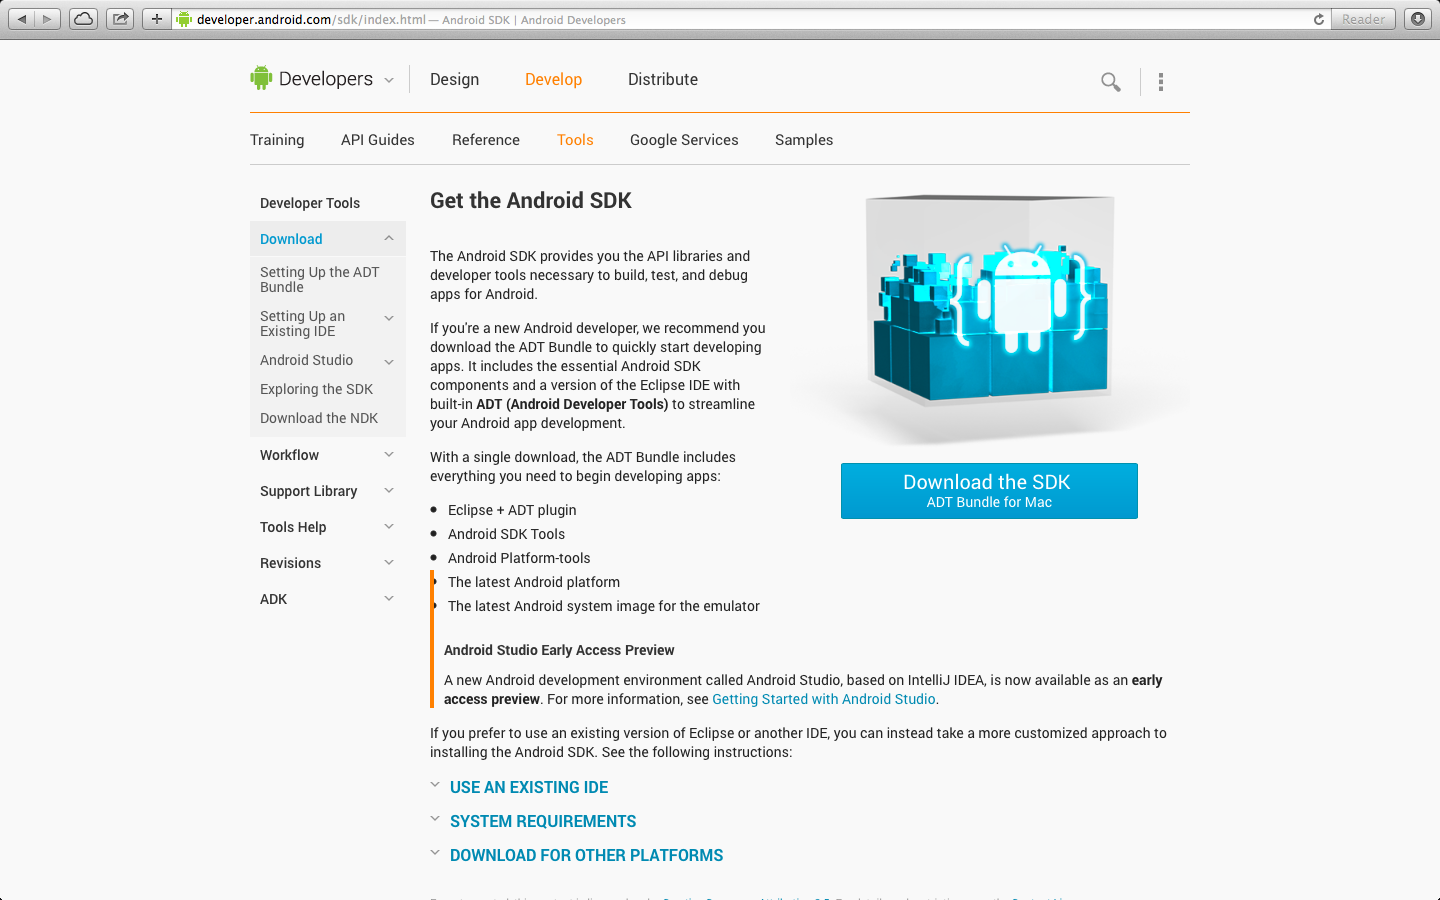
Task: Click SYSTEM REQUIREMENTS heading
Action: (x=543, y=821)
